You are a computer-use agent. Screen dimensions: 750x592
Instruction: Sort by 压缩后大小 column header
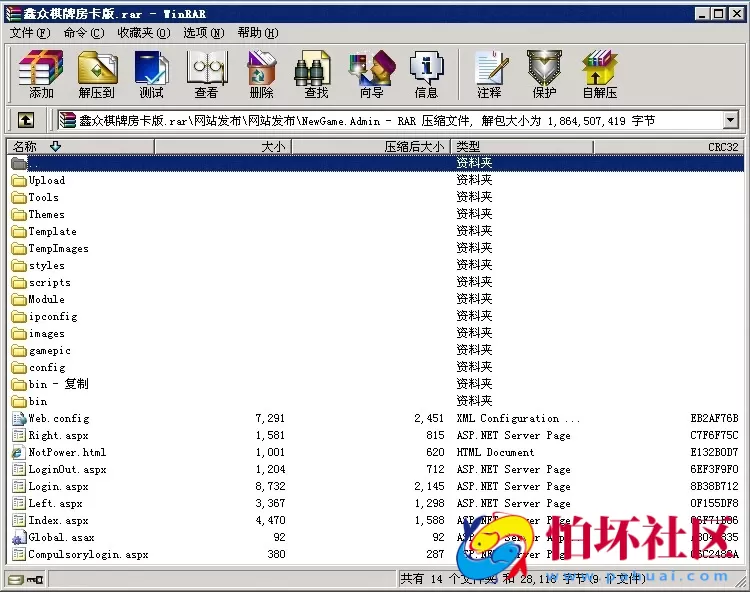click(371, 147)
